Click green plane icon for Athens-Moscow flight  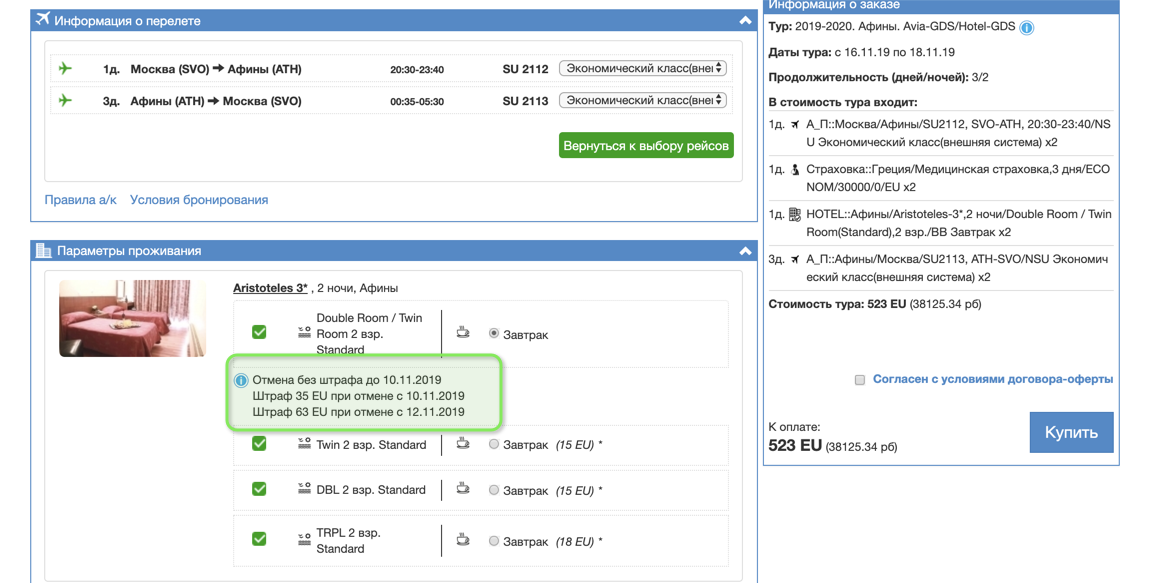[66, 101]
